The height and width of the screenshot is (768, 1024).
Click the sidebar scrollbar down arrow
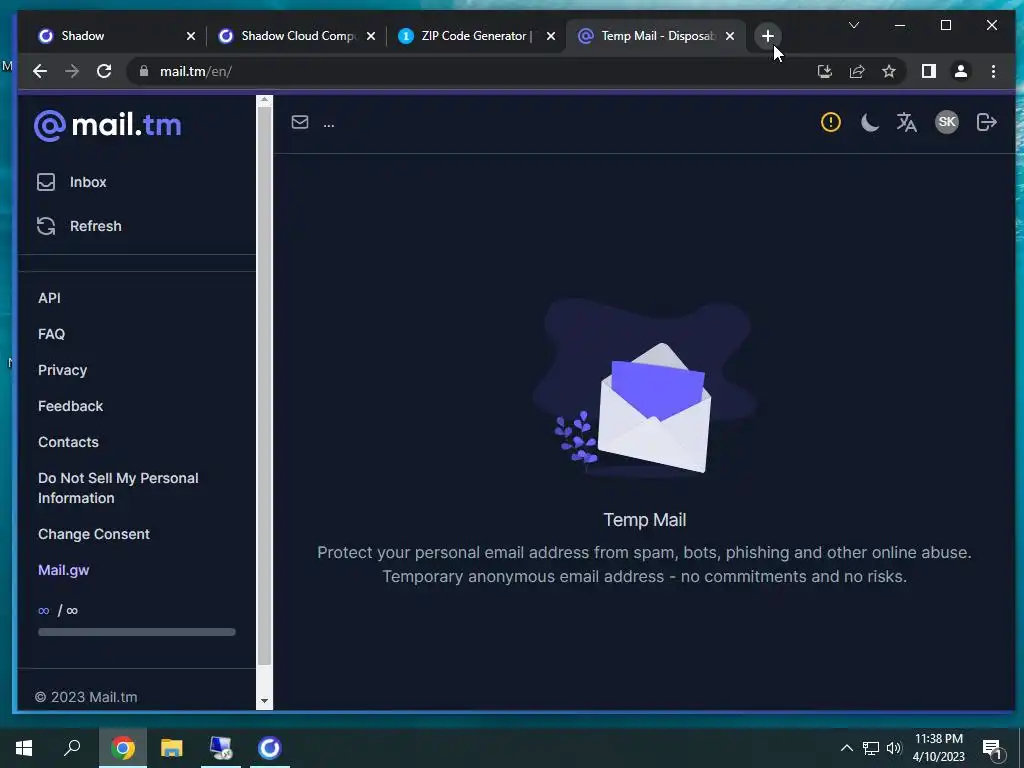click(264, 701)
